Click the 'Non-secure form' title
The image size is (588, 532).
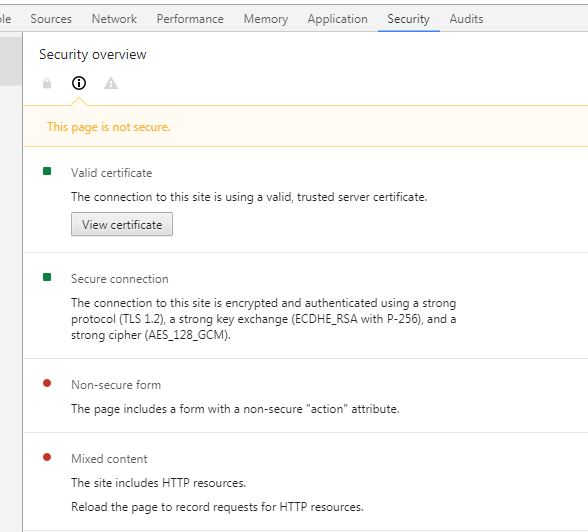click(x=116, y=385)
